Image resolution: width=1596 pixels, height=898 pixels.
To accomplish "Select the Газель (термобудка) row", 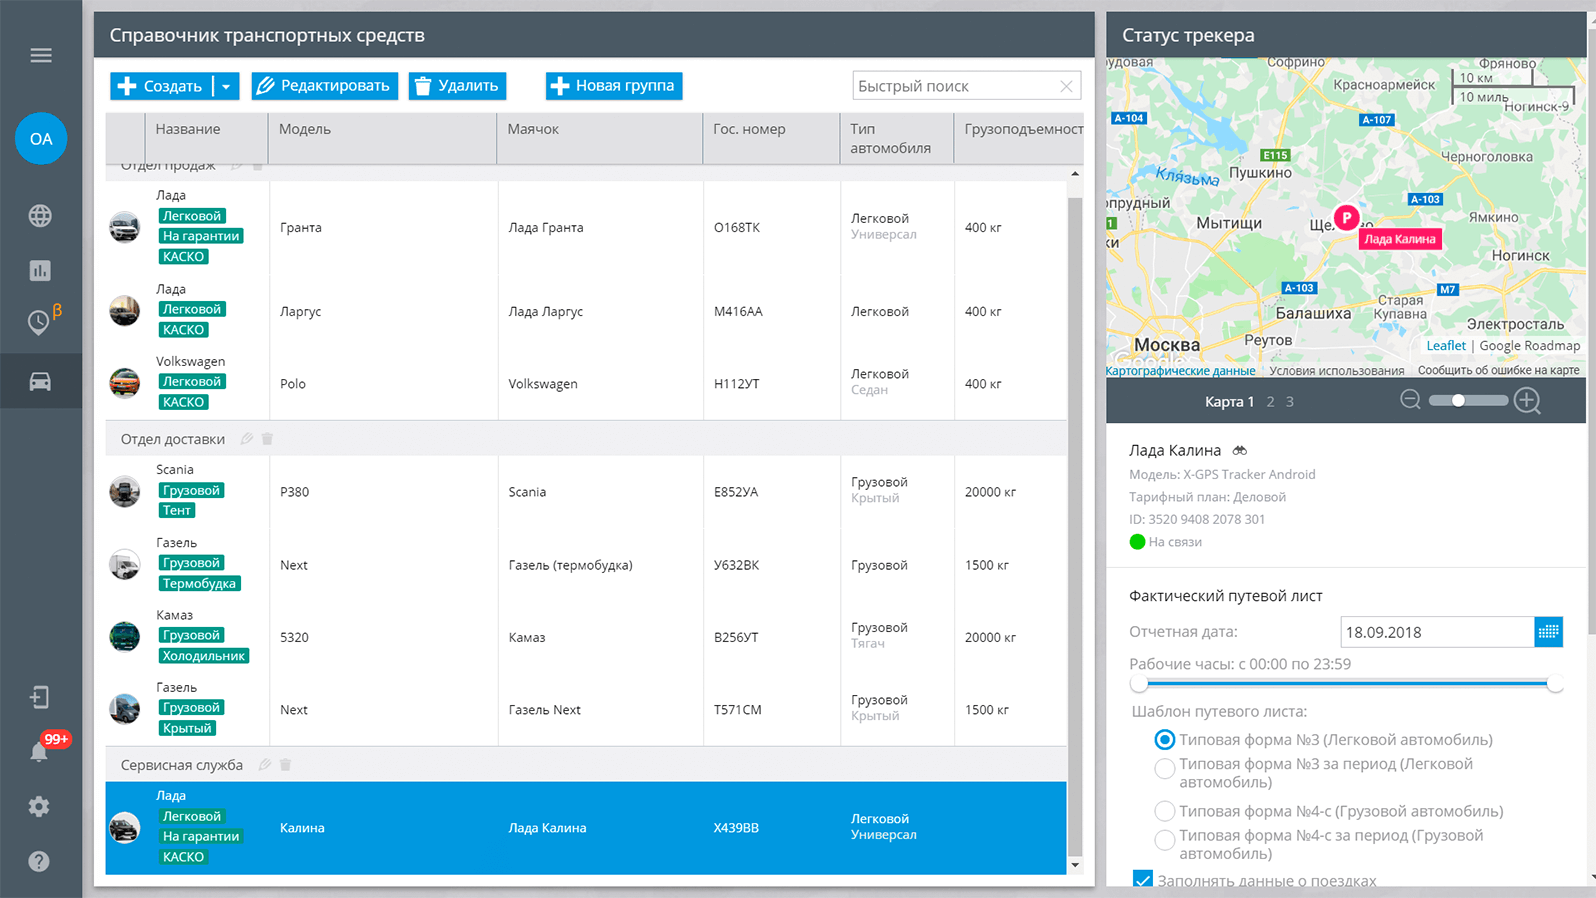I will [586, 565].
